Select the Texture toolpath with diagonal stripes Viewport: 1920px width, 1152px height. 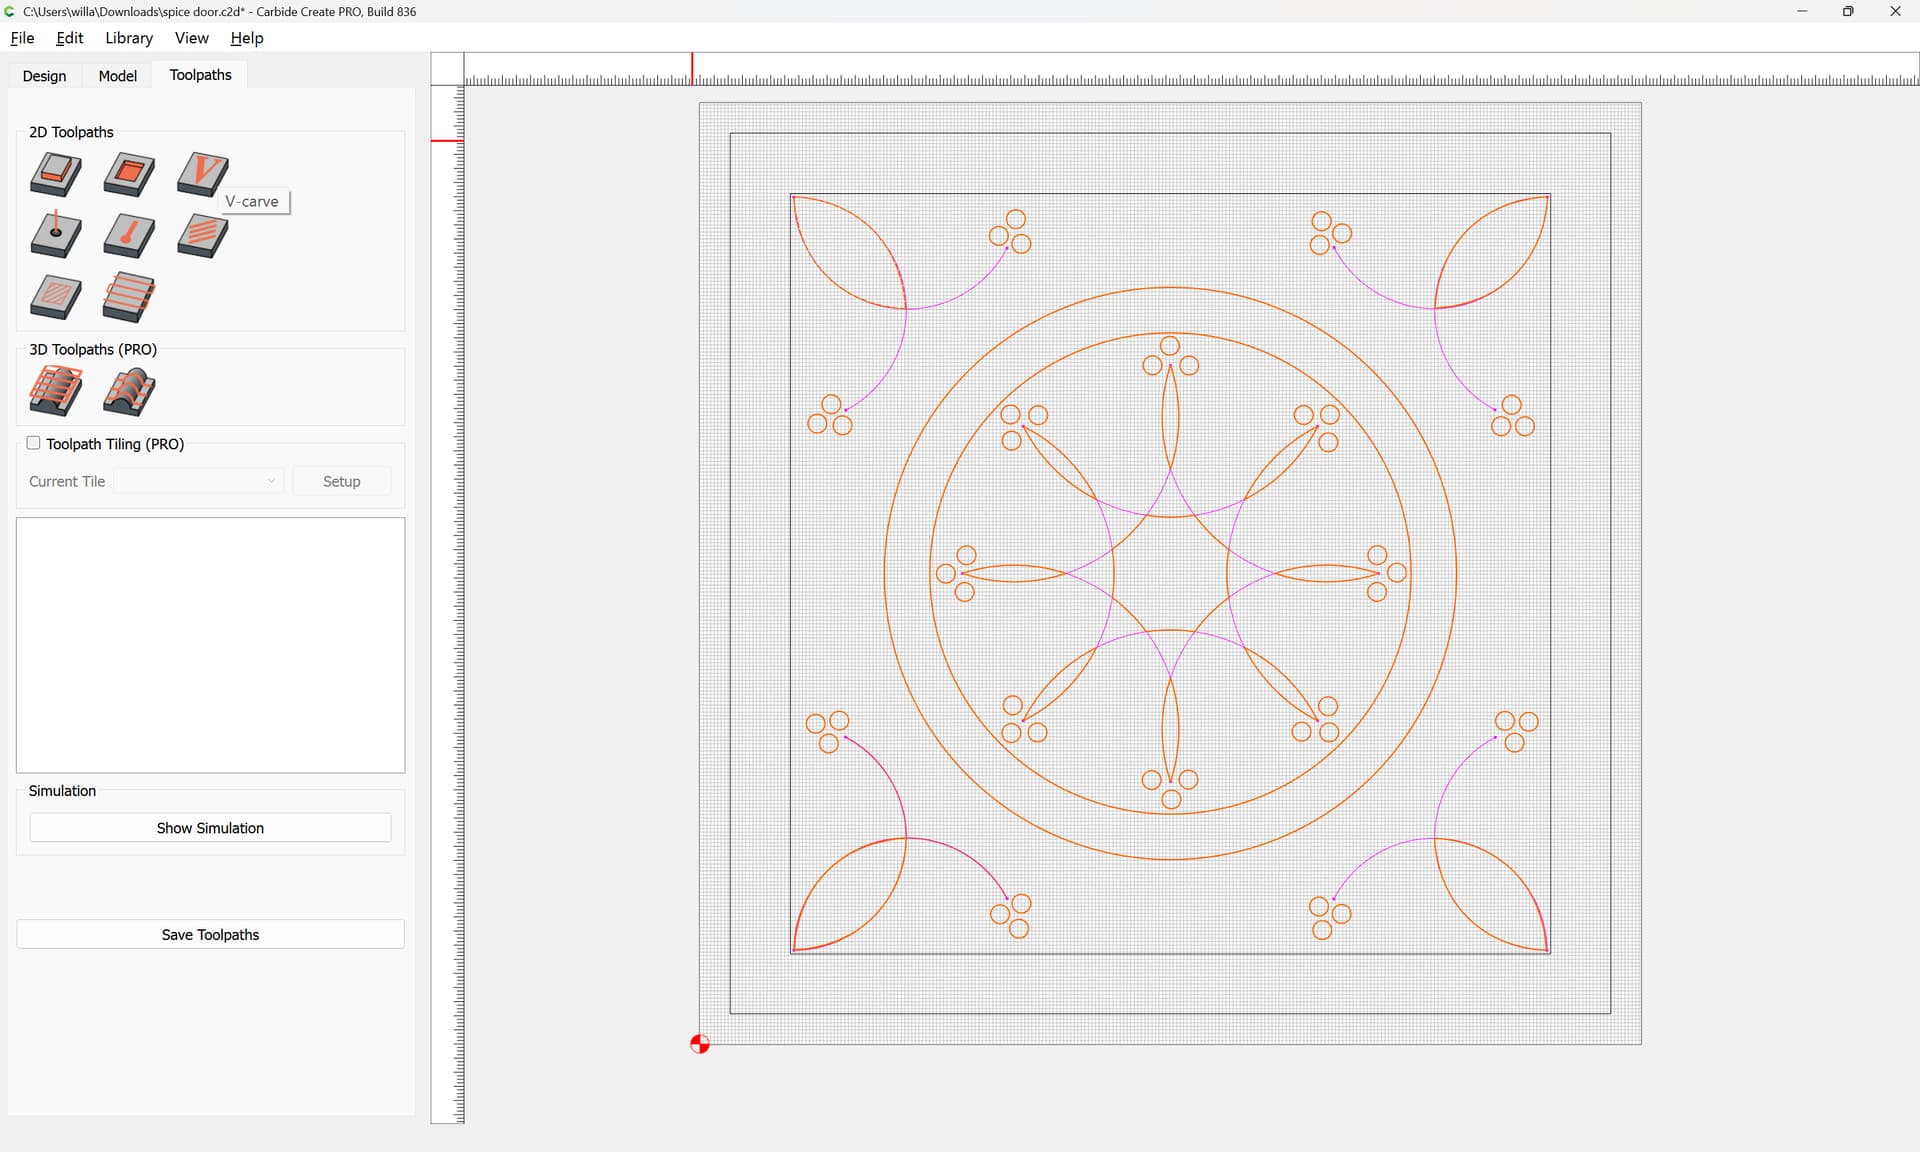[x=202, y=236]
